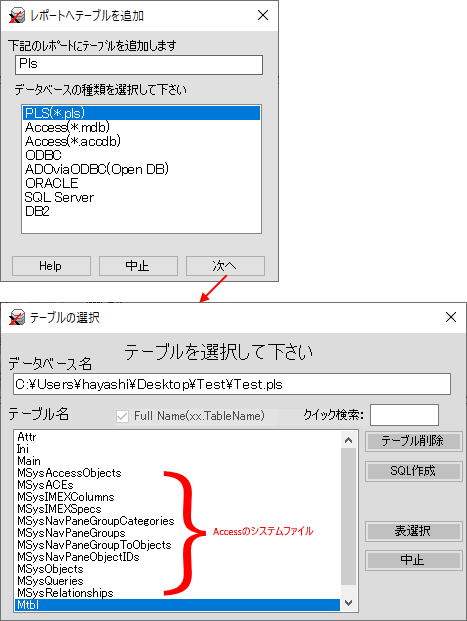The height and width of the screenshot is (621, 467).
Task: Click the table list scroll-down arrow
Action: pos(349,603)
